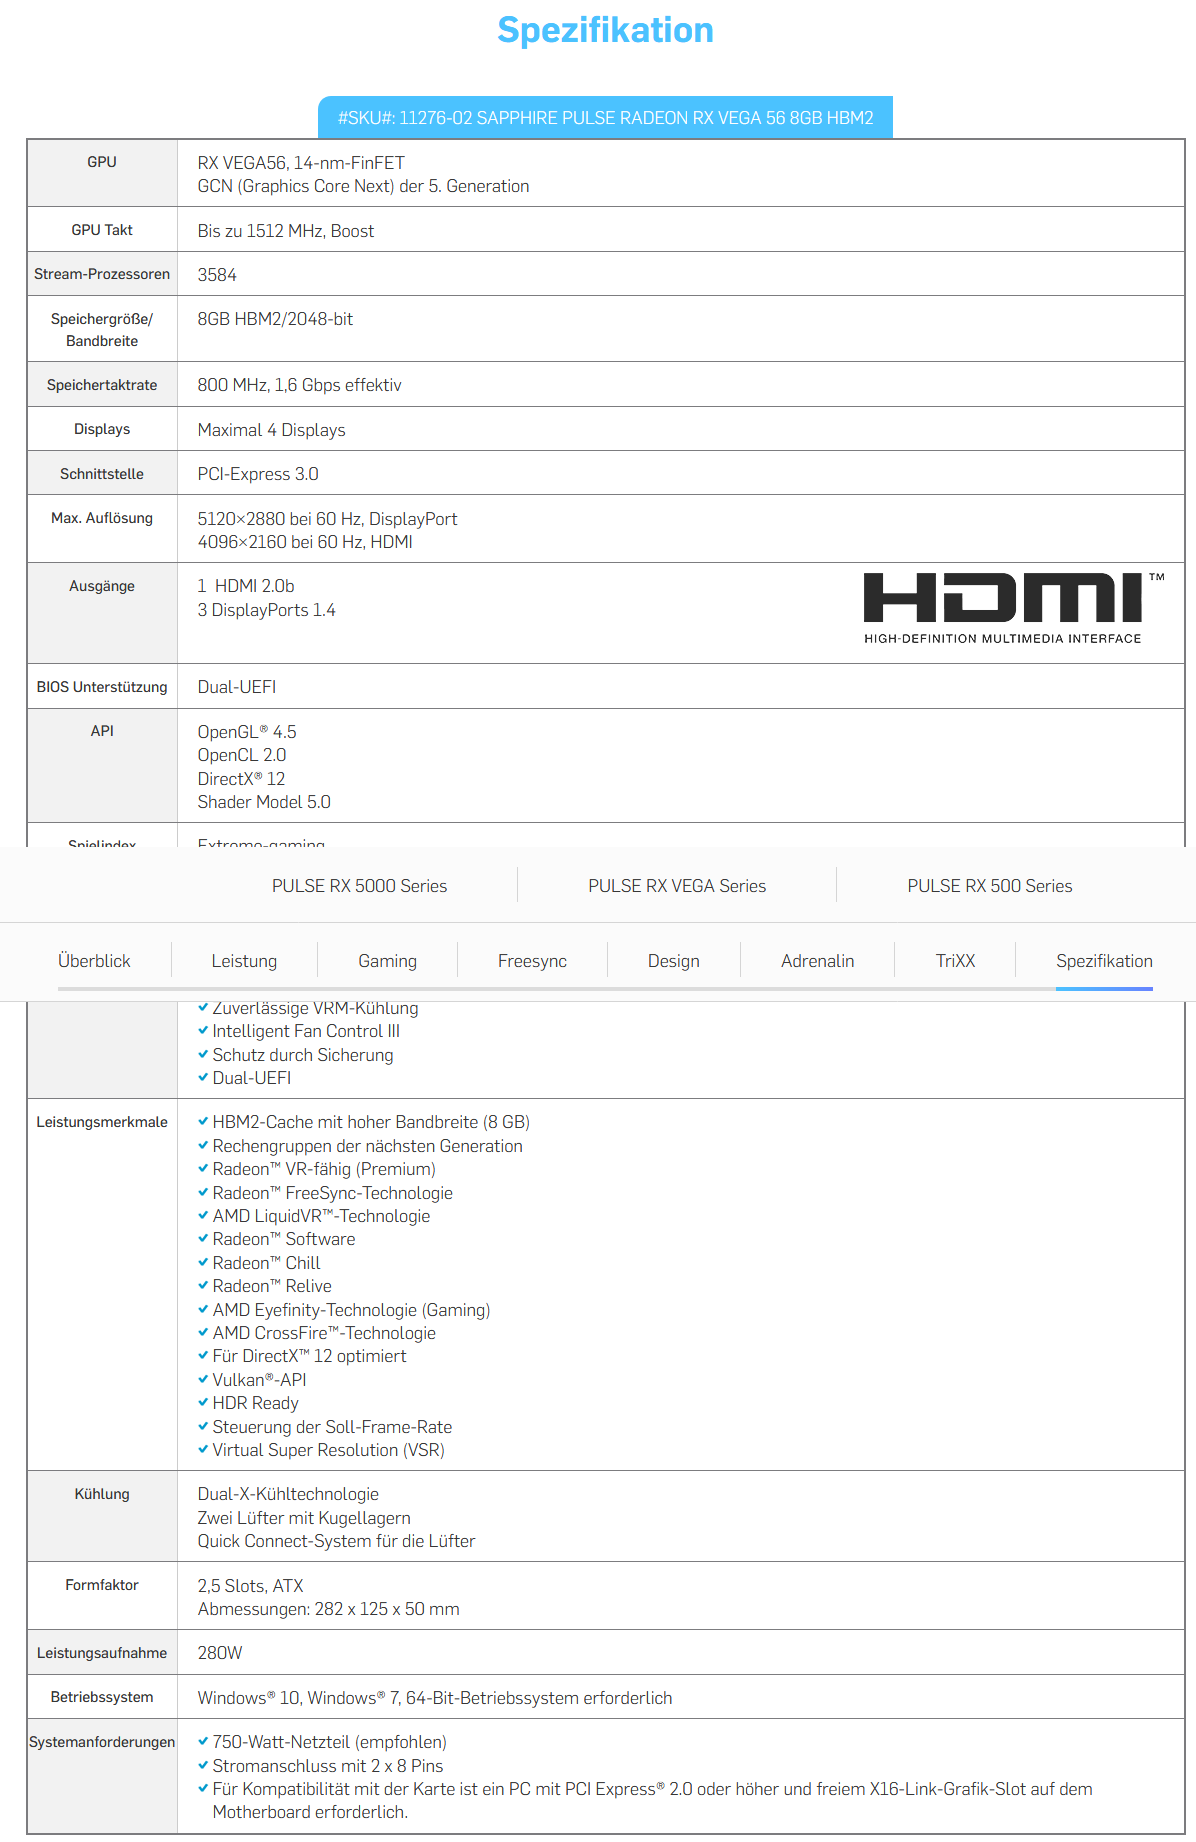Click the 'DirectX 12' API entry

[x=241, y=779]
